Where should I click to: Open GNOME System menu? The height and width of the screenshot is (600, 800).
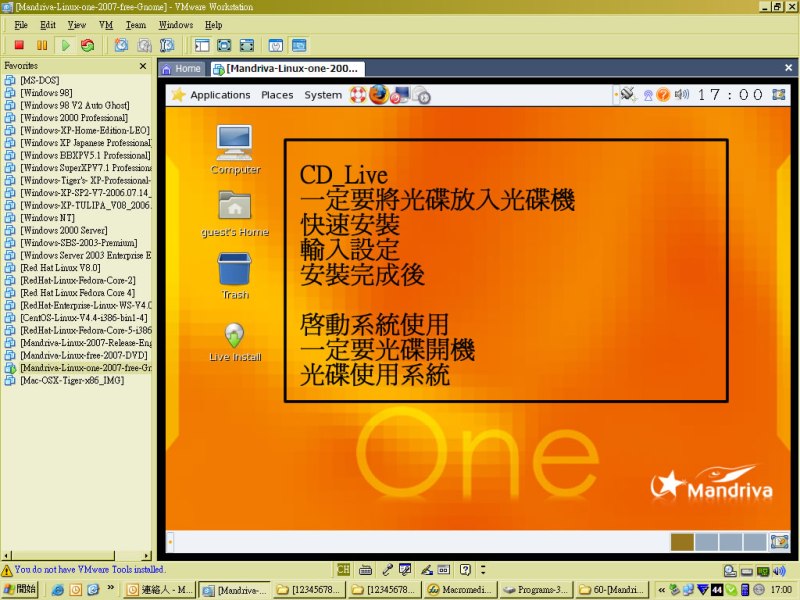(x=323, y=95)
